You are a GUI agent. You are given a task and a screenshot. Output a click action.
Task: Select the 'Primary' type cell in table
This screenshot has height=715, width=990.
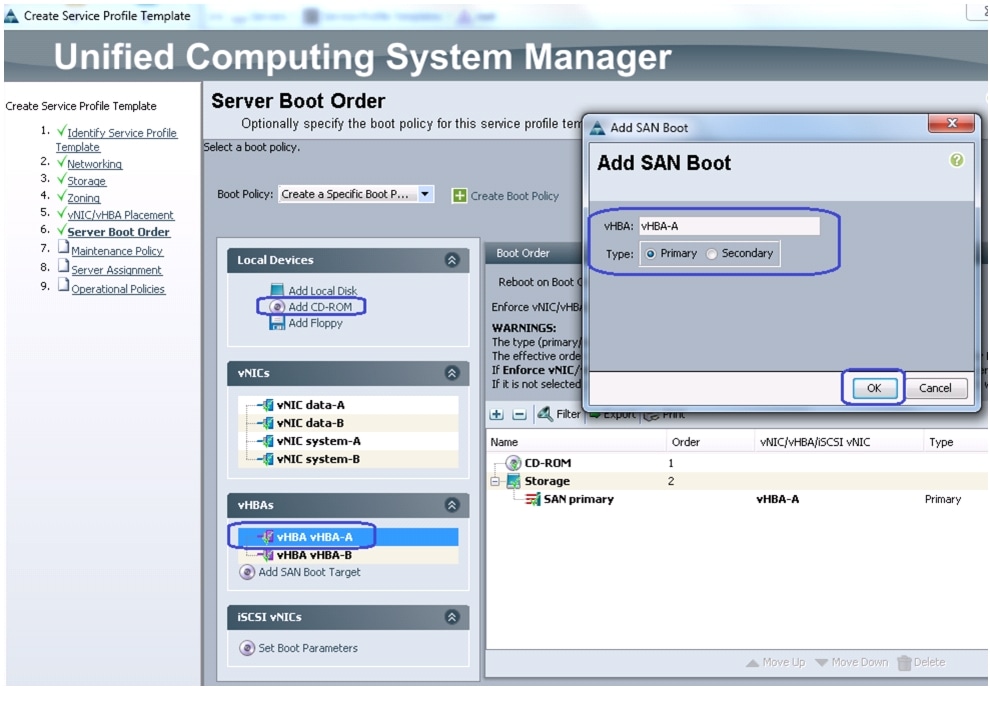[x=943, y=500]
